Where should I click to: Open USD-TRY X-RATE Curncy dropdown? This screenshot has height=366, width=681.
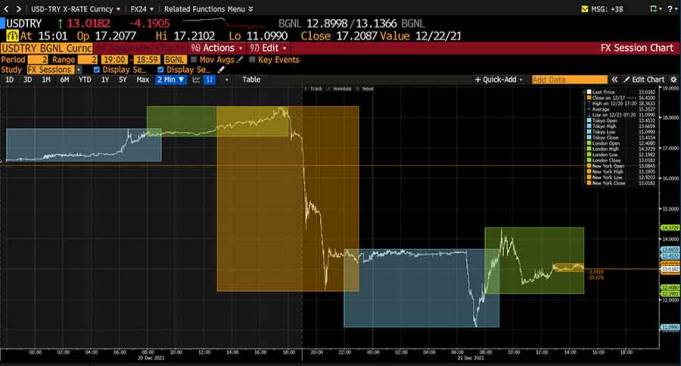click(x=75, y=9)
